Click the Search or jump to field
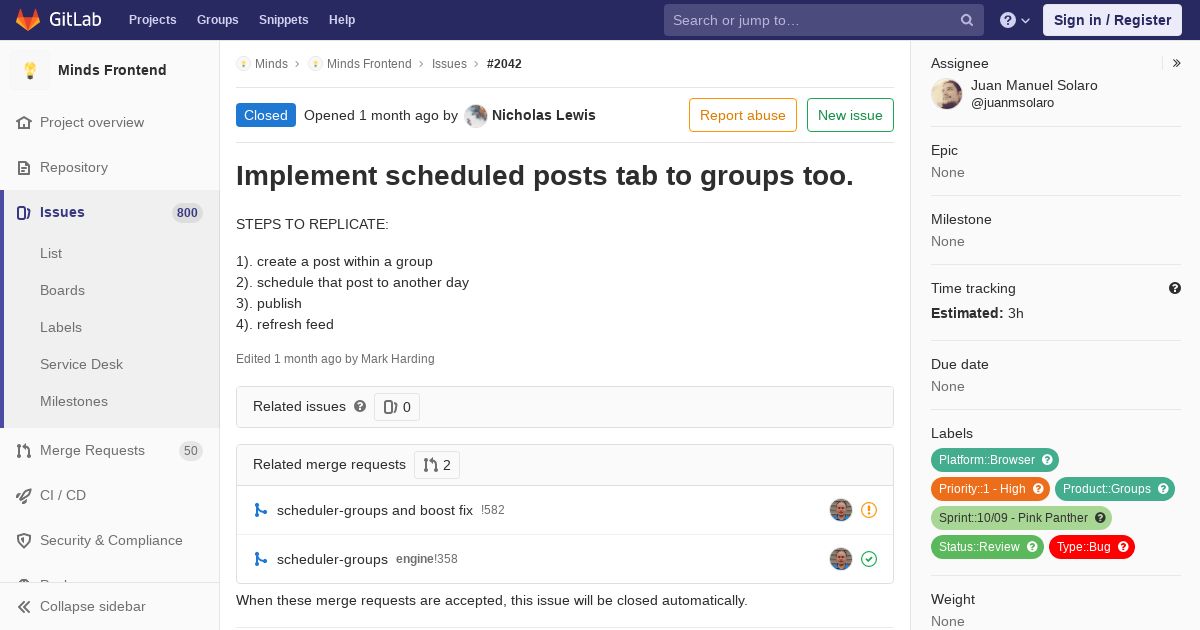The image size is (1200, 630). [x=824, y=20]
